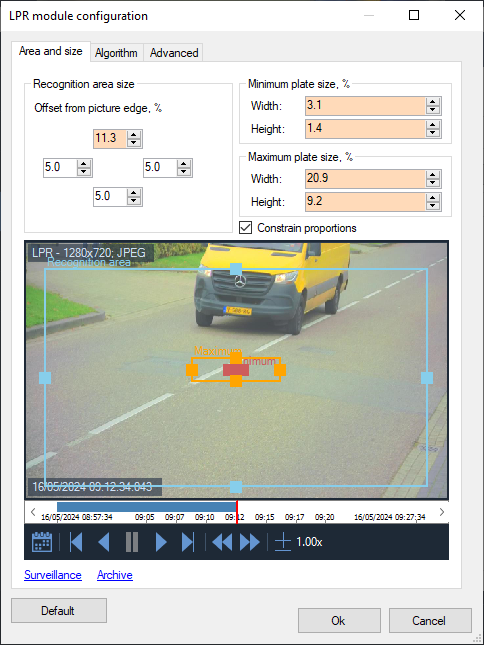Click the red timeline position marker

coord(237,512)
